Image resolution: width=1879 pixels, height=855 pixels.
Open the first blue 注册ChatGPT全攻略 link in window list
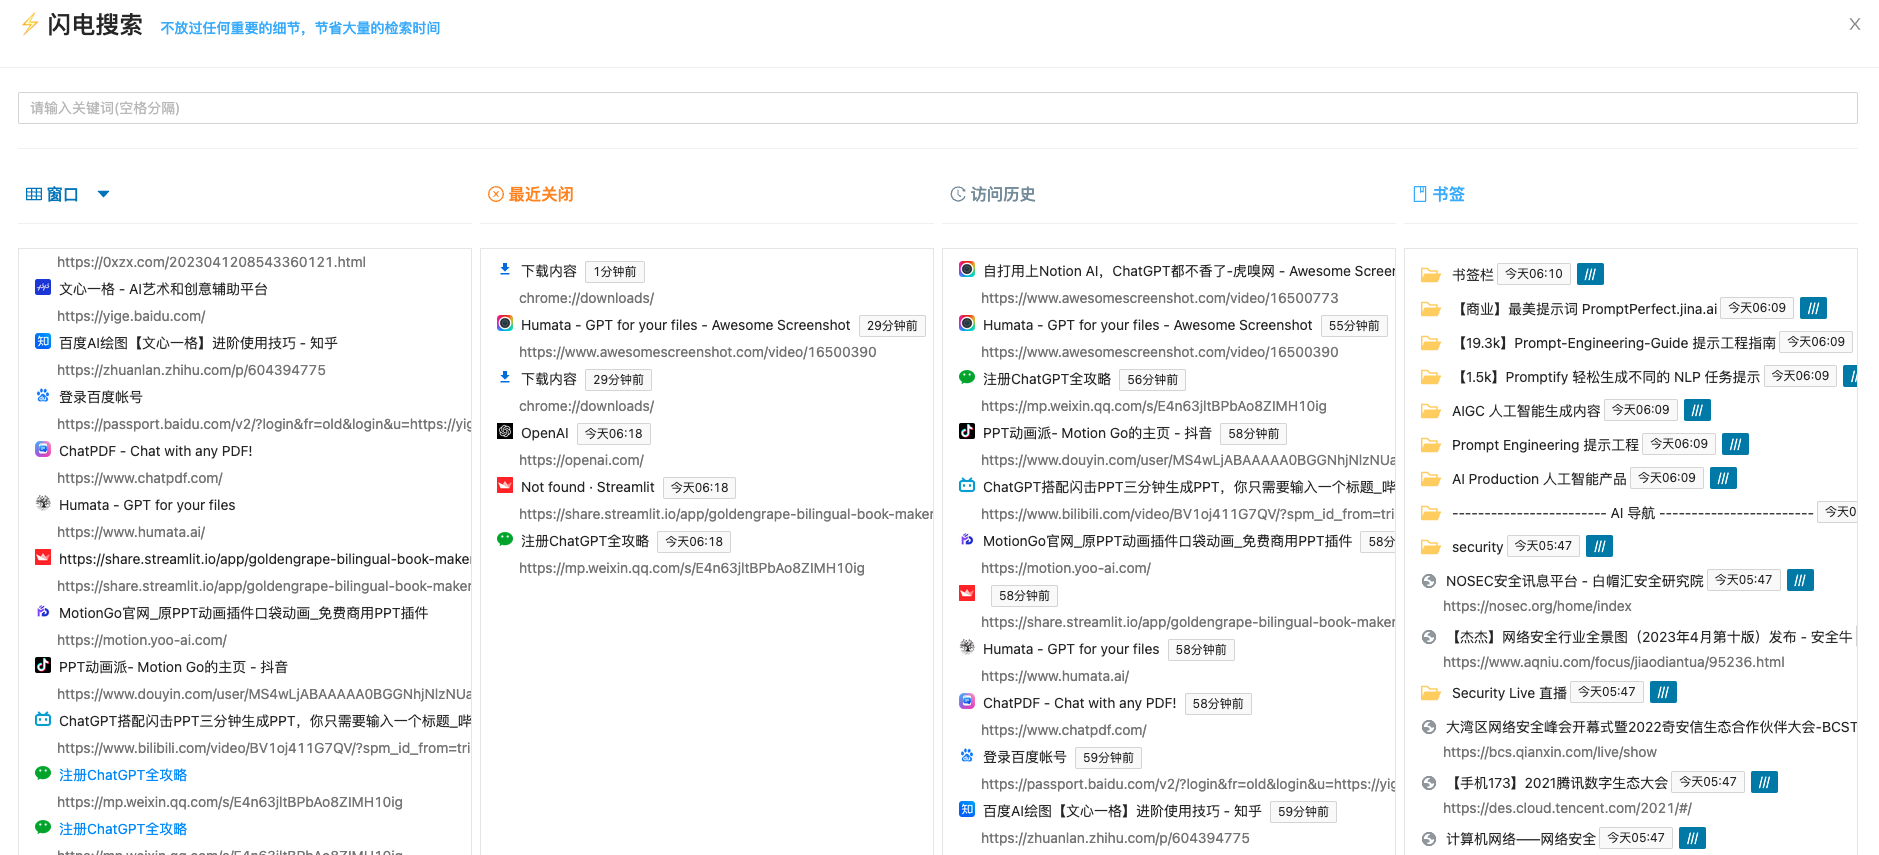(x=123, y=775)
